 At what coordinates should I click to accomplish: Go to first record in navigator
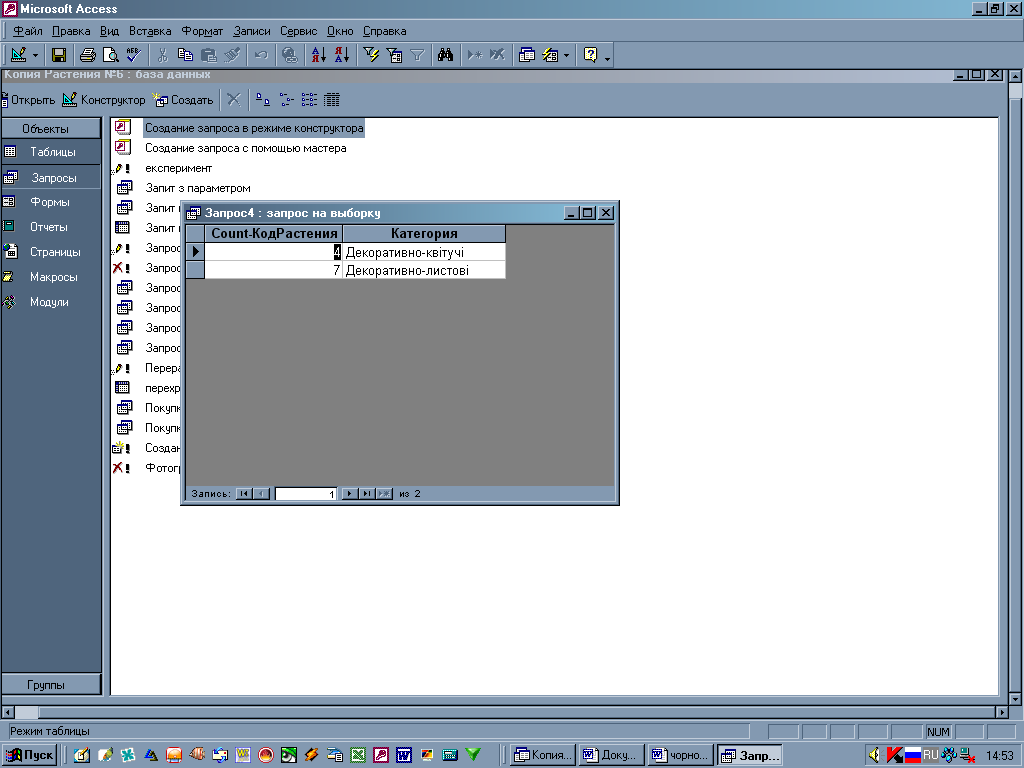(244, 494)
